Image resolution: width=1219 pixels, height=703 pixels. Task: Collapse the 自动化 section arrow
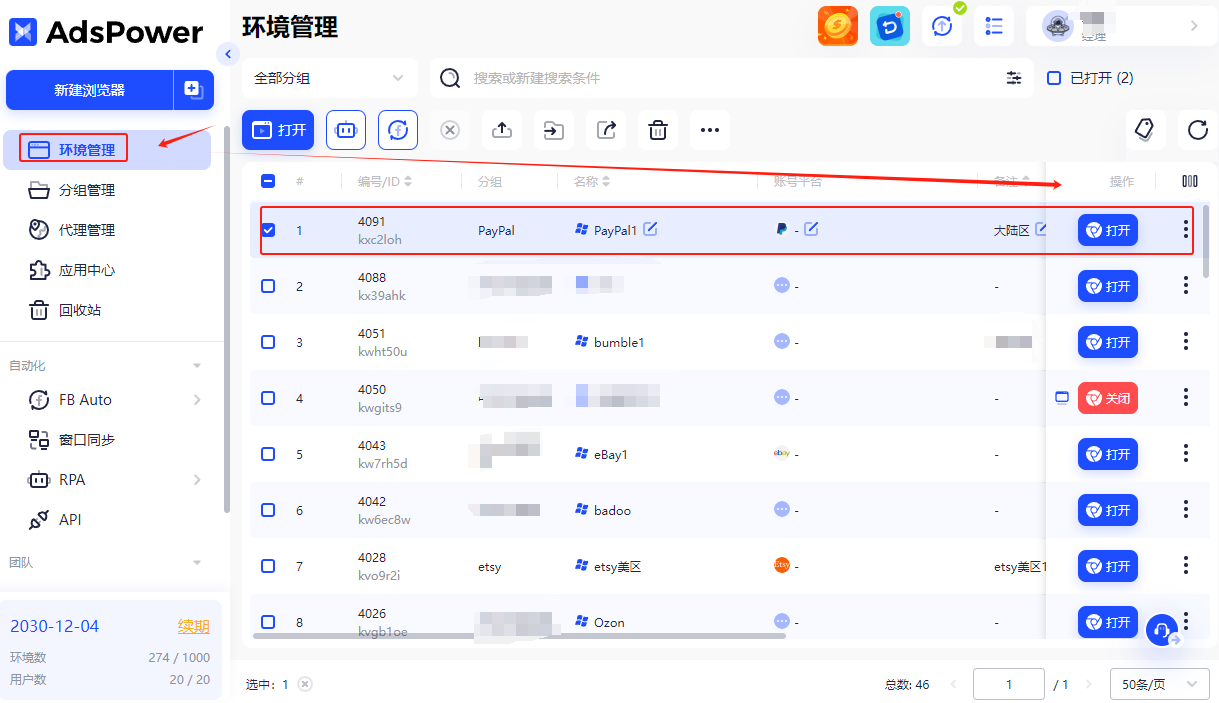pos(197,366)
